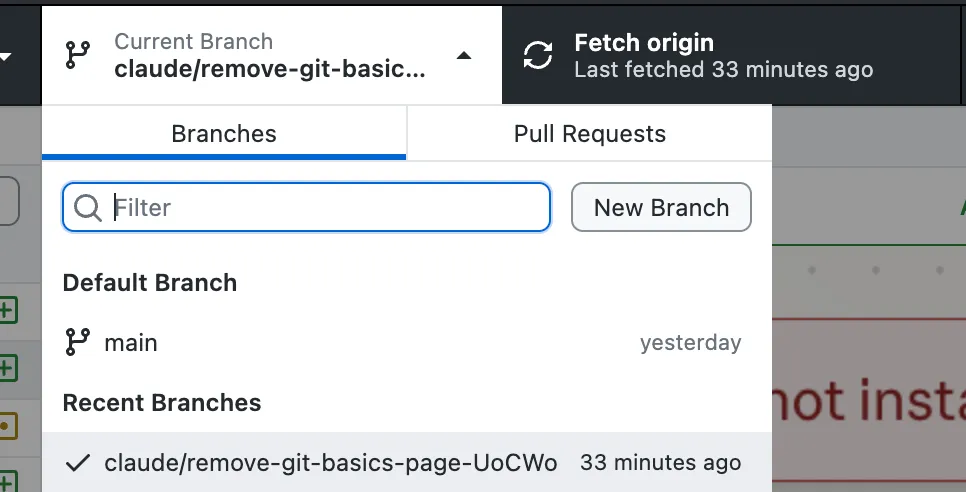
Task: Click the Fetch origin sync arrows icon
Action: pyautogui.click(x=538, y=55)
